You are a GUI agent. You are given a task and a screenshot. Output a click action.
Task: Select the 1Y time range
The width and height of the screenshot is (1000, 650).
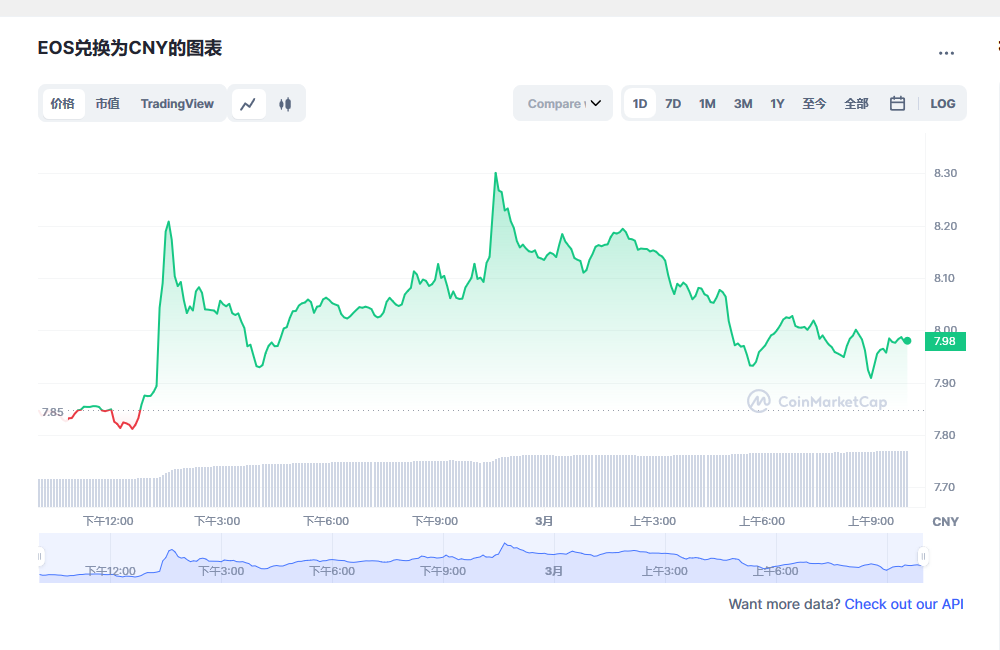coord(777,103)
